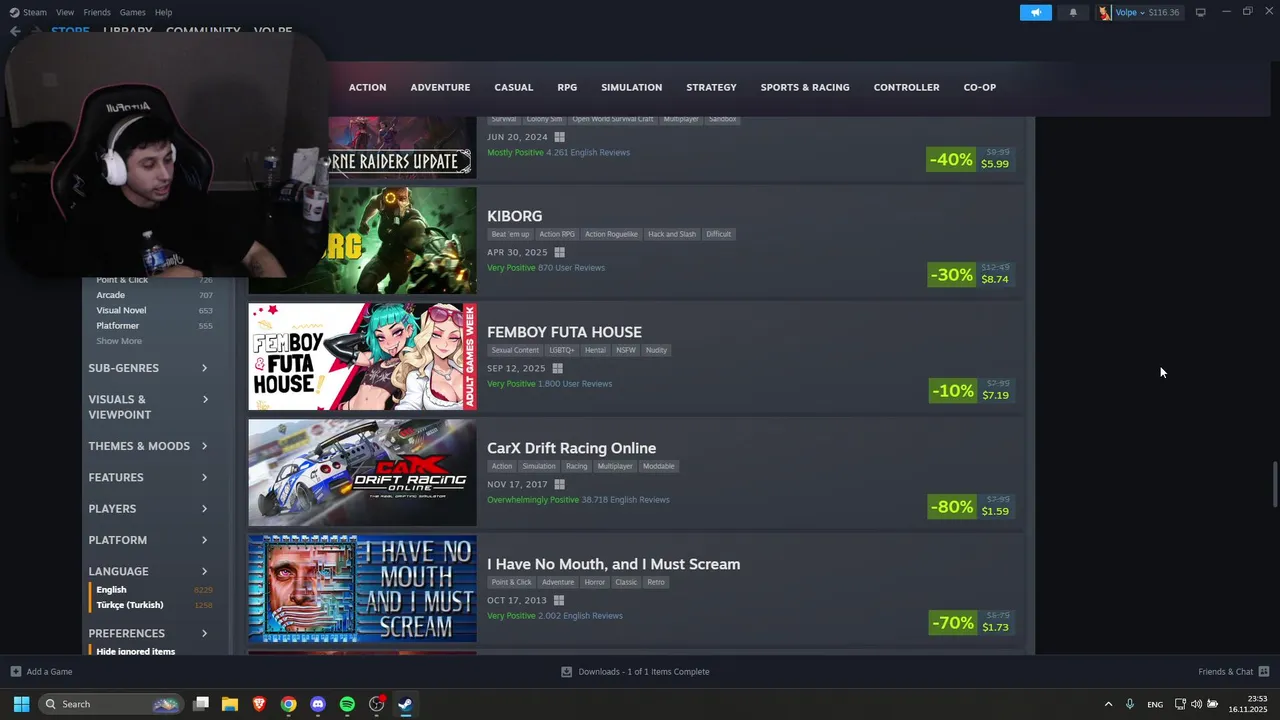Open the Windows Start menu
The image size is (1280, 720).
click(21, 704)
